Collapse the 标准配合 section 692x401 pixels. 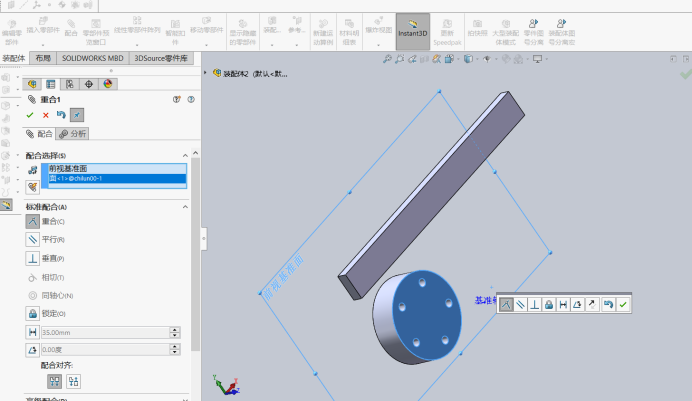pyautogui.click(x=185, y=206)
